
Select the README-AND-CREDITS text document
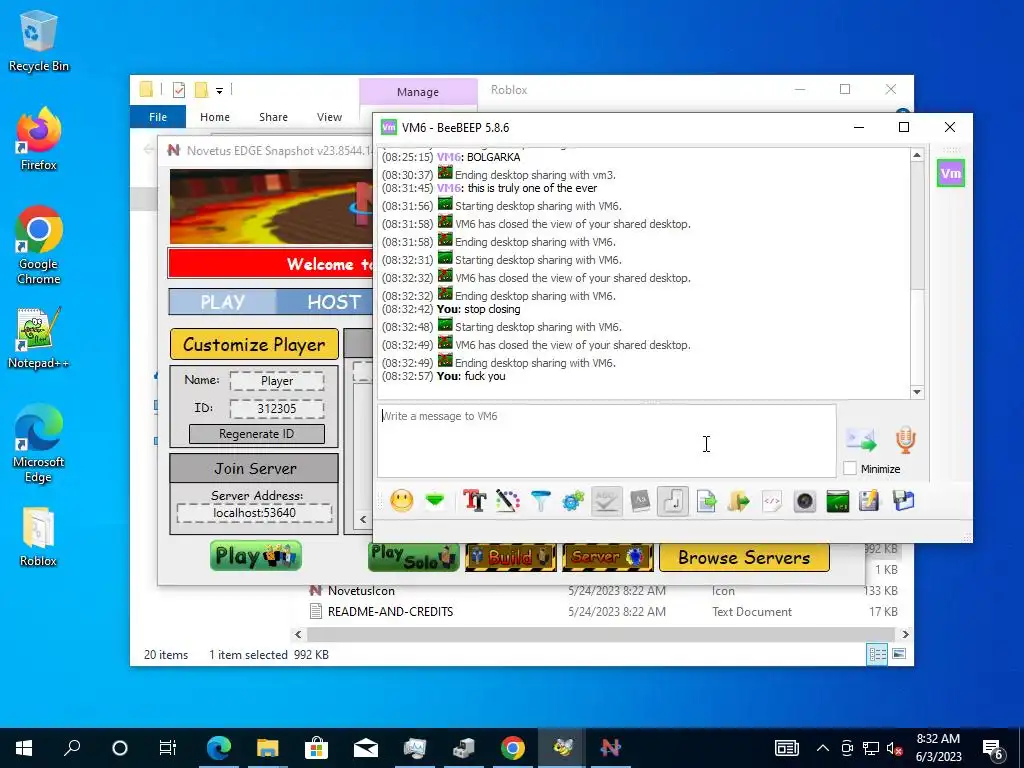coord(390,611)
